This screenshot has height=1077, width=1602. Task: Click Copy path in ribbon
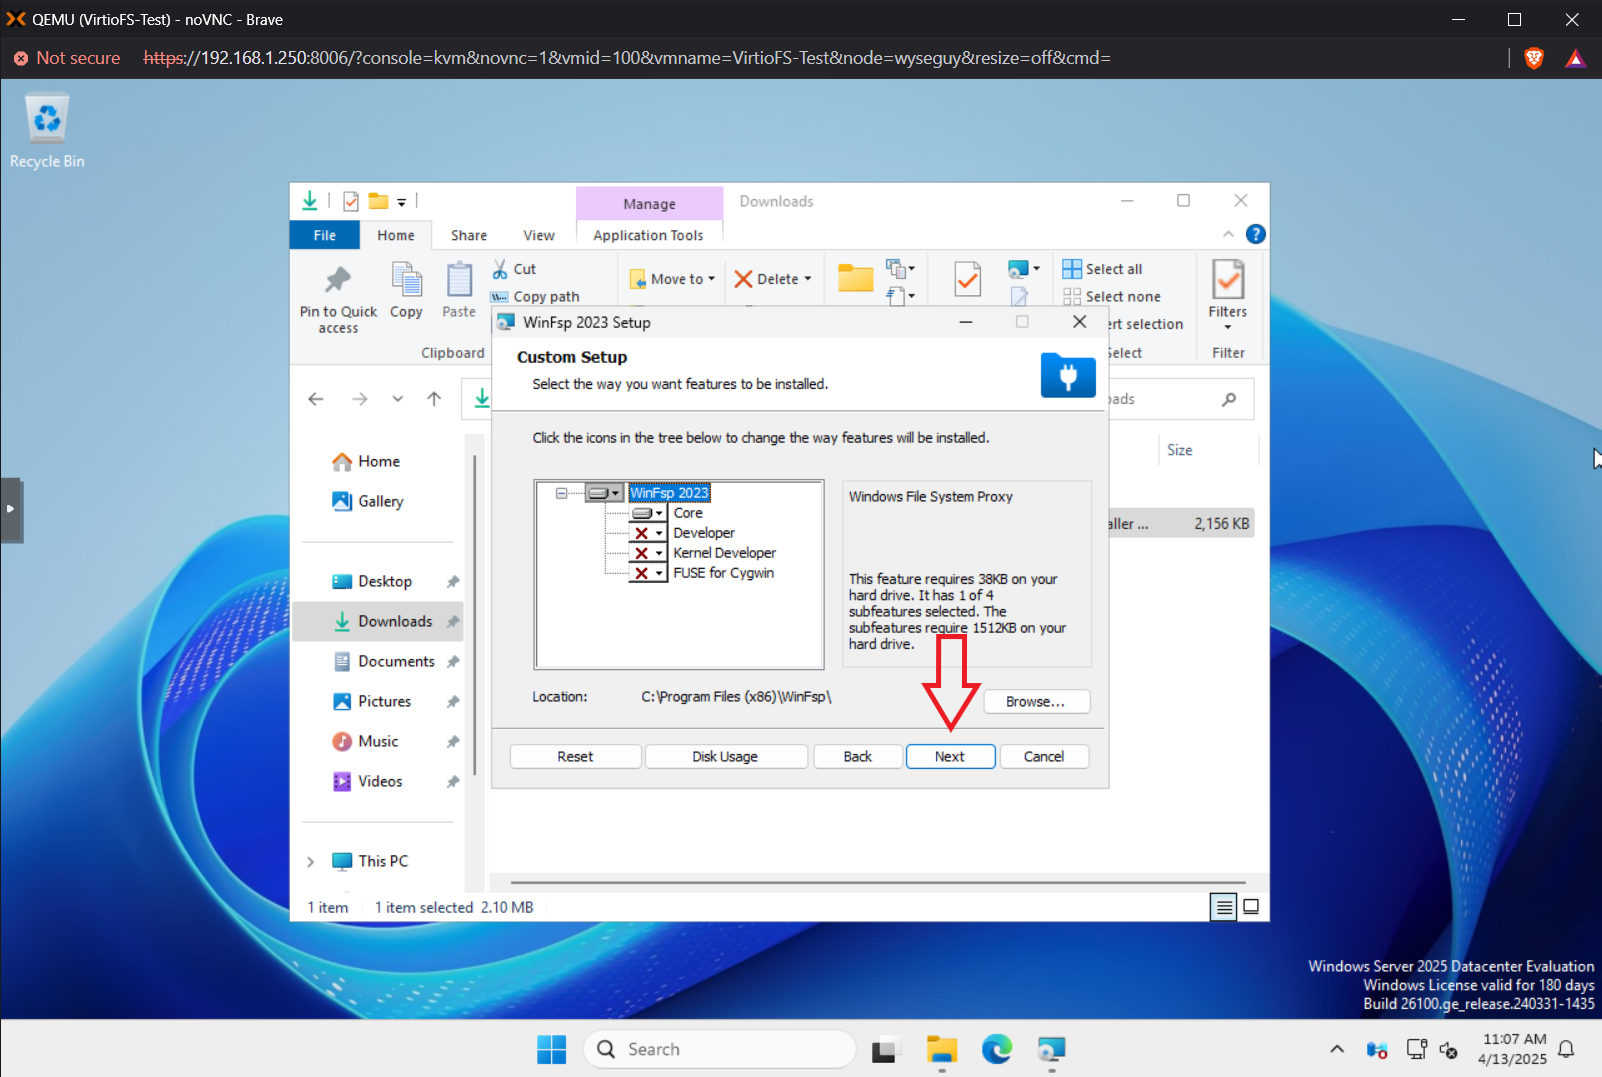click(535, 297)
